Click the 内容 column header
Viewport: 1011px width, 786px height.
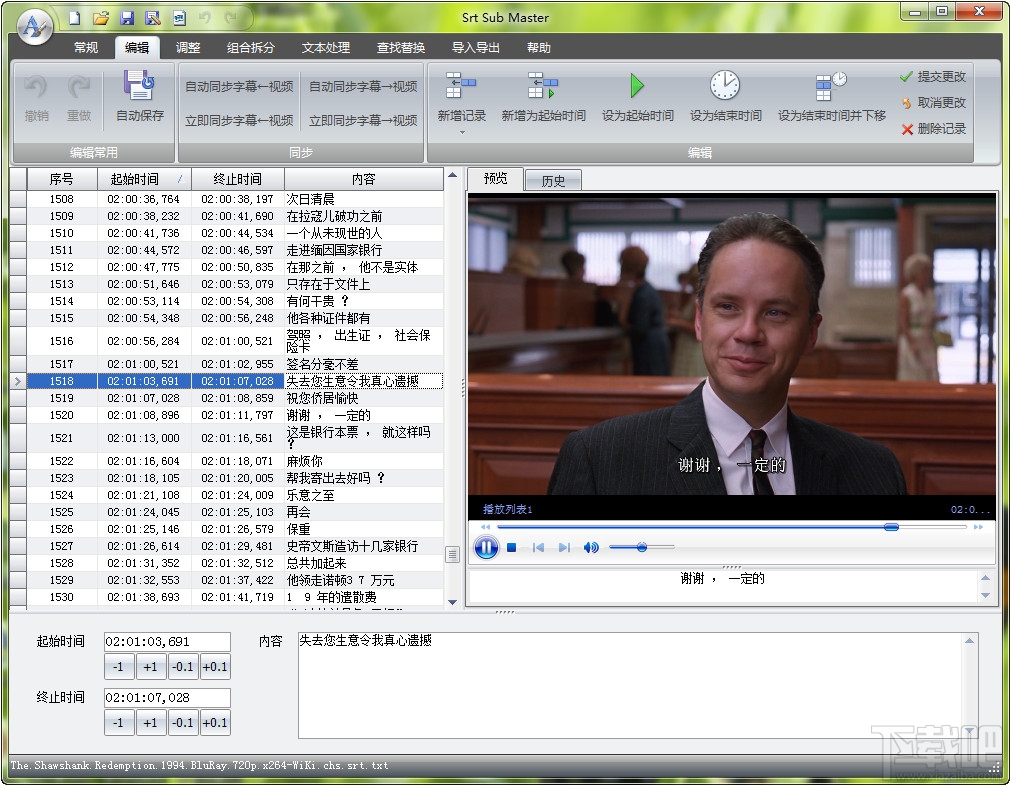(364, 179)
